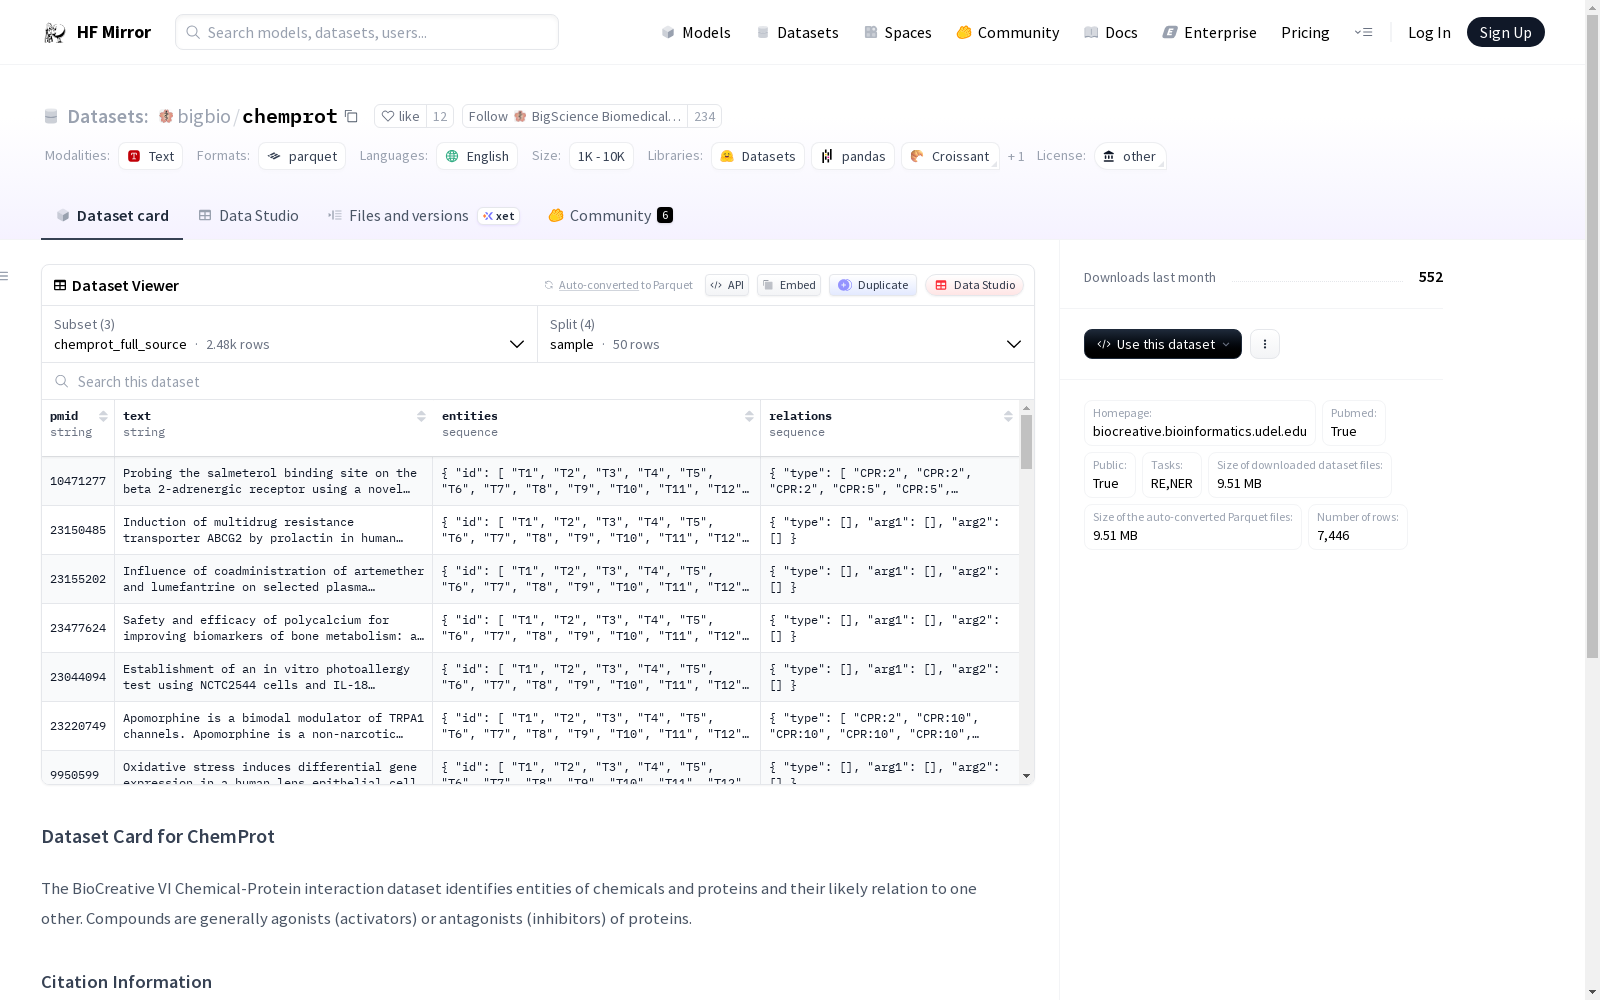Open Community in the top navbar

[x=1007, y=32]
